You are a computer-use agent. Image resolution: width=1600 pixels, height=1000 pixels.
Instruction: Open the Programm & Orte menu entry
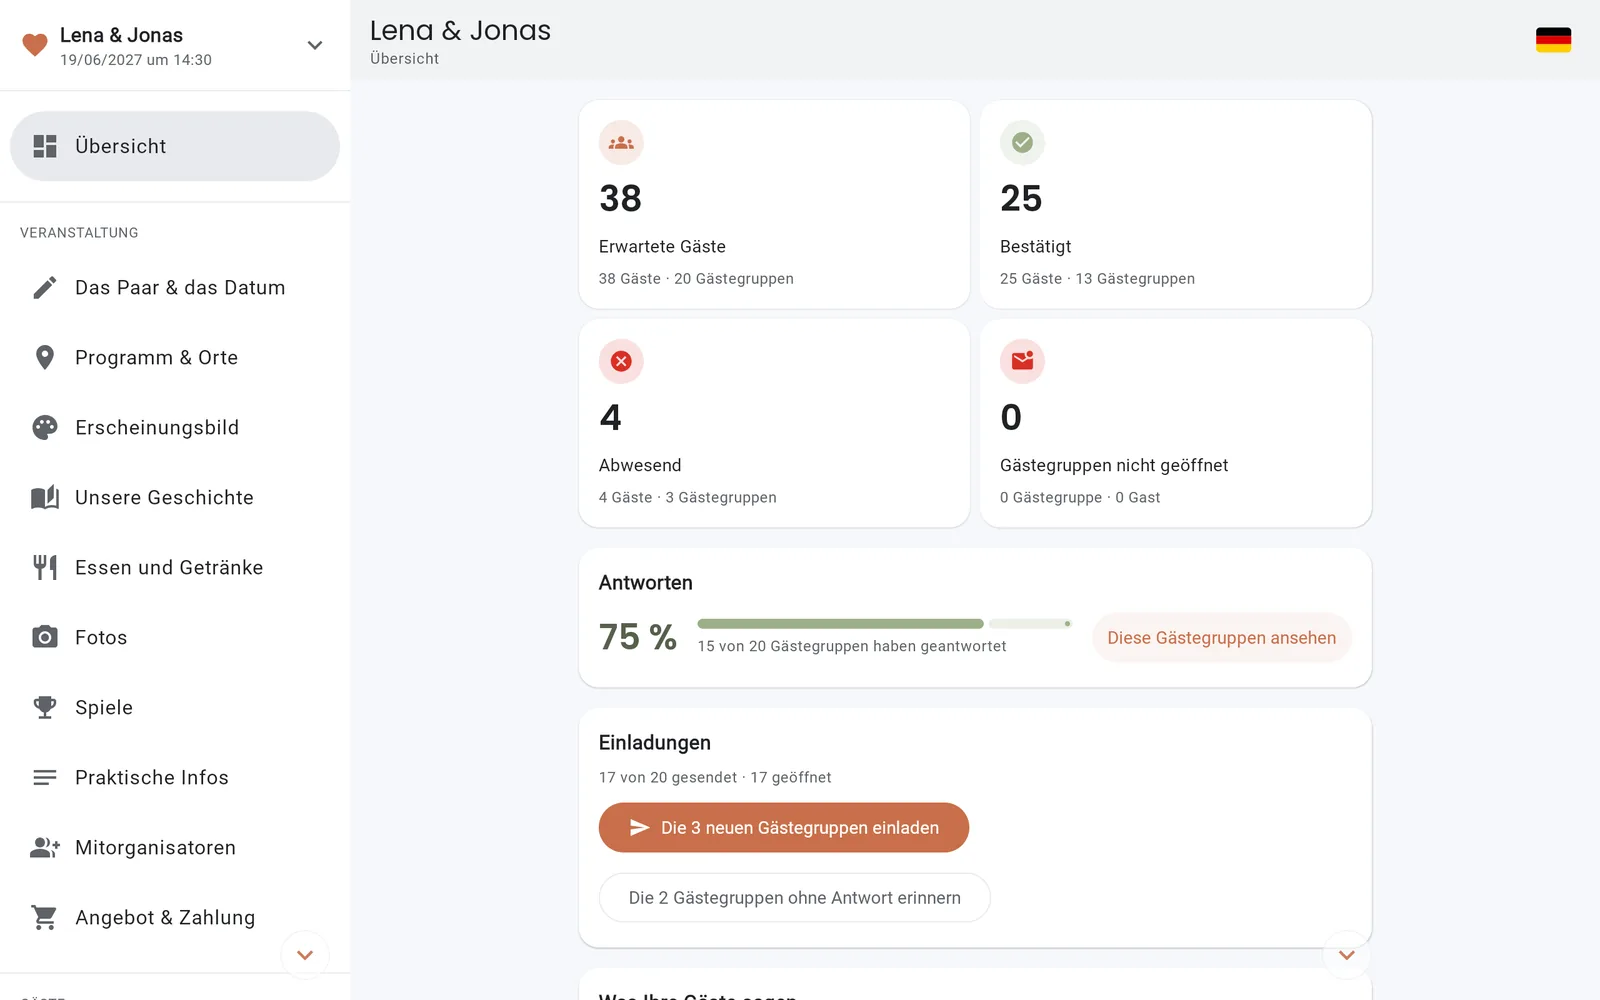click(175, 358)
